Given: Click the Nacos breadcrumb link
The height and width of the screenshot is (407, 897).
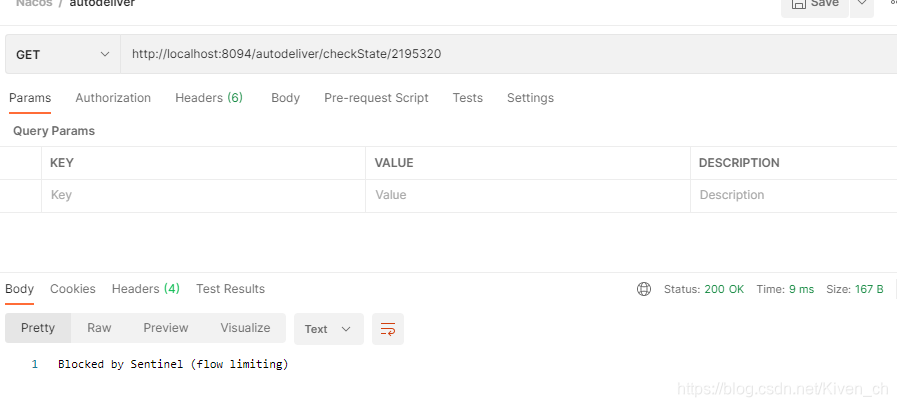Looking at the screenshot, I should click(x=34, y=3).
